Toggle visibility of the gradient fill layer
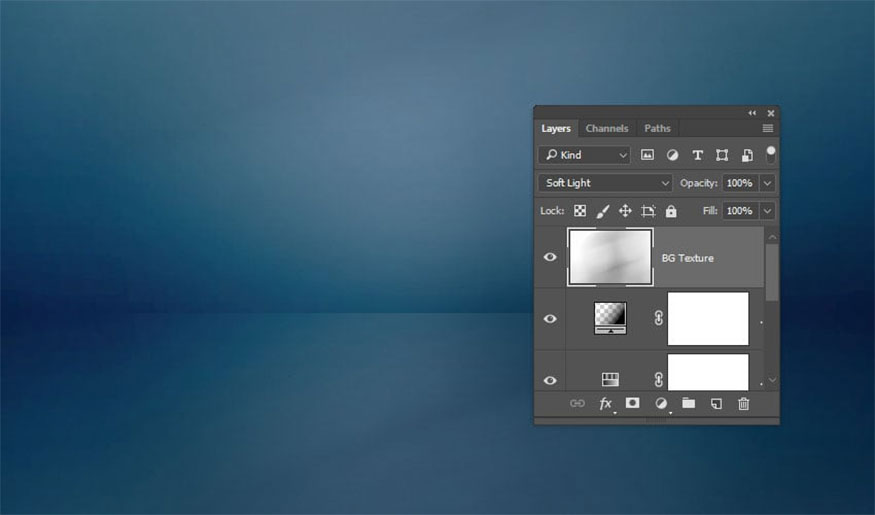 (550, 319)
